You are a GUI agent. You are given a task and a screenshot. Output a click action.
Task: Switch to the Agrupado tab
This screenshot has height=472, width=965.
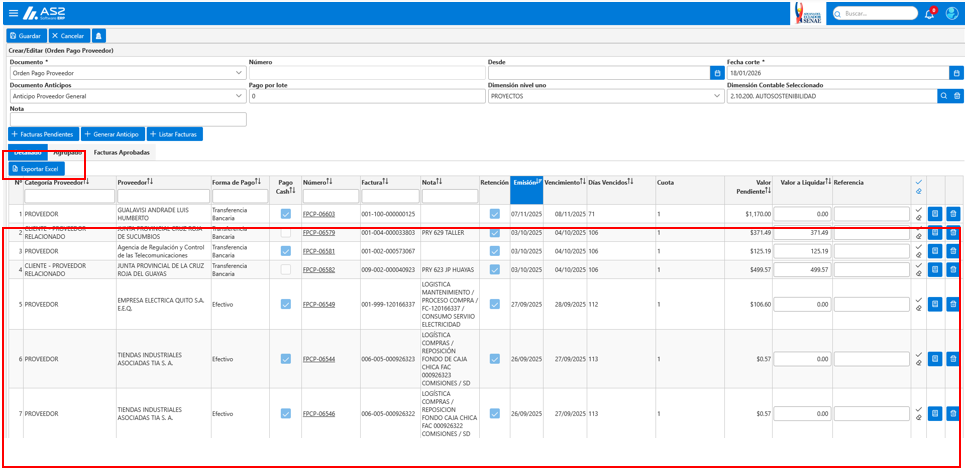(68, 151)
